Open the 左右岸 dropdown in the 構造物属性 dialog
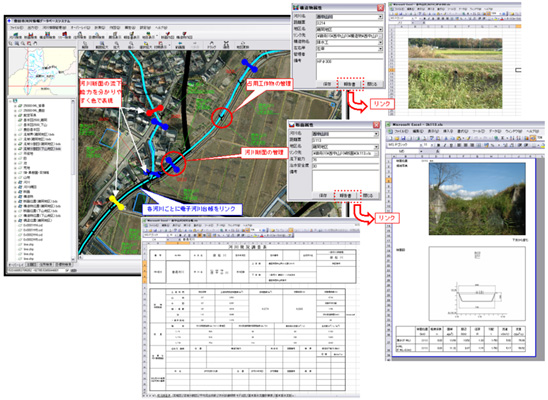The image size is (548, 400). coord(381,49)
